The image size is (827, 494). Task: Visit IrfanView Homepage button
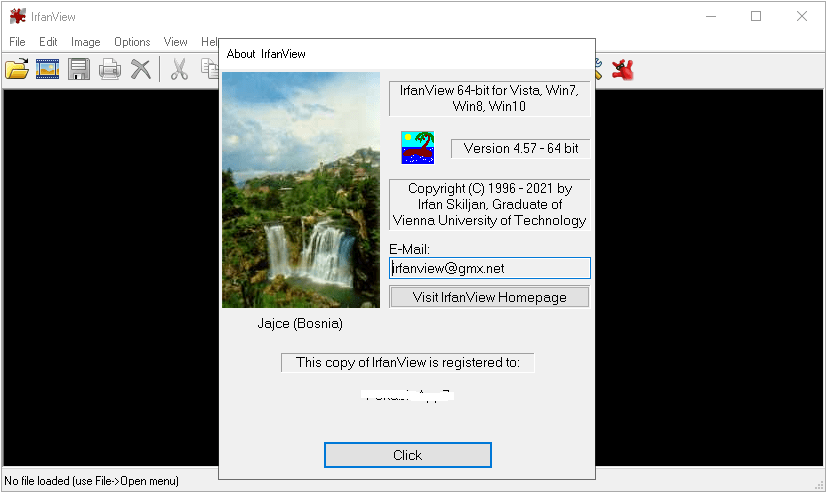pyautogui.click(x=489, y=297)
